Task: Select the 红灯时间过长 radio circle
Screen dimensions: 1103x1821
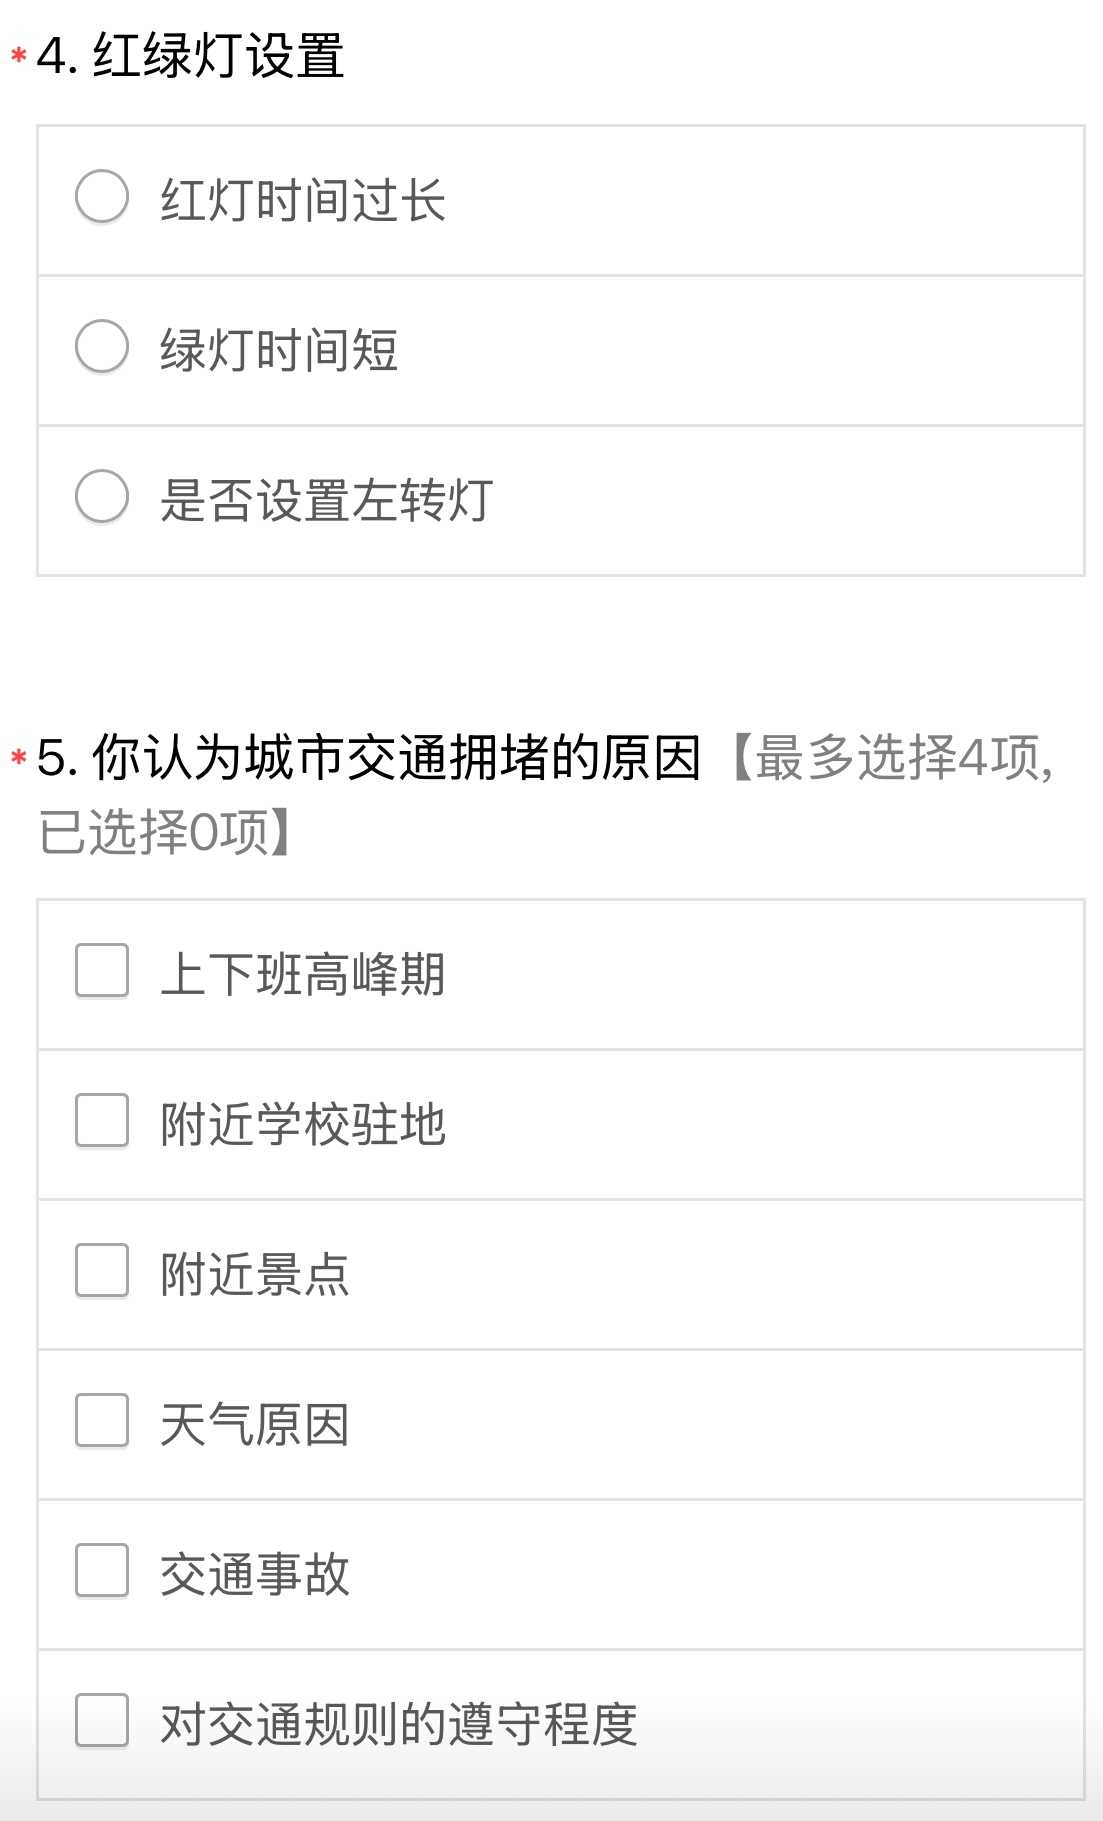Action: pos(102,196)
